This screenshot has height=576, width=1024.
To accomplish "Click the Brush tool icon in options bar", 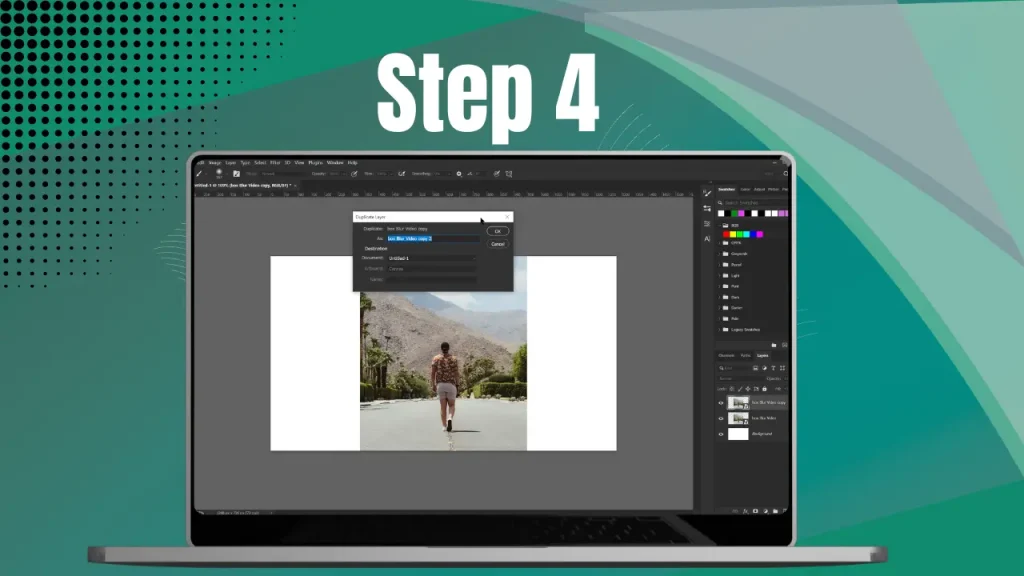I will [x=199, y=174].
